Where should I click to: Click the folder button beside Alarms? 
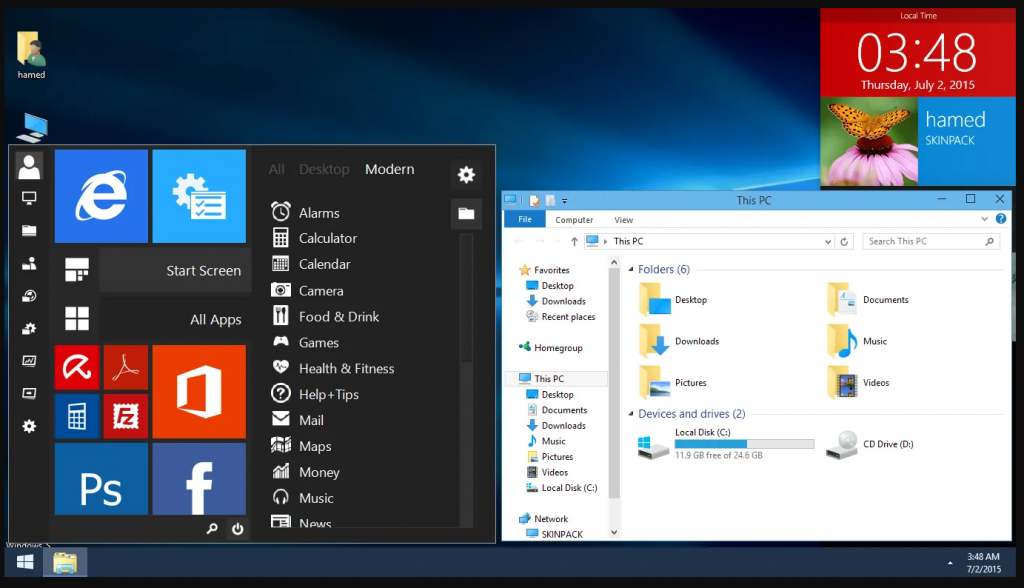point(466,214)
